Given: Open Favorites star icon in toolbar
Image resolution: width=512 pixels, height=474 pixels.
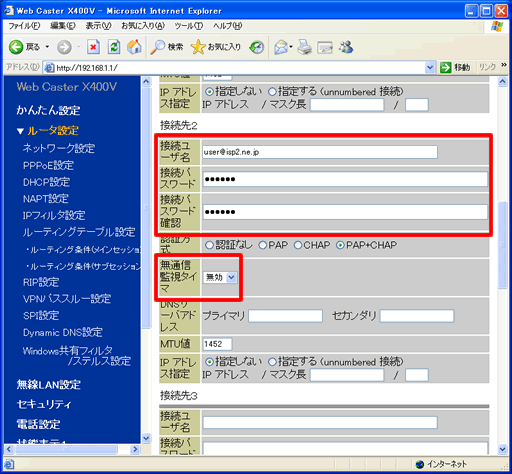Looking at the screenshot, I should pyautogui.click(x=198, y=47).
